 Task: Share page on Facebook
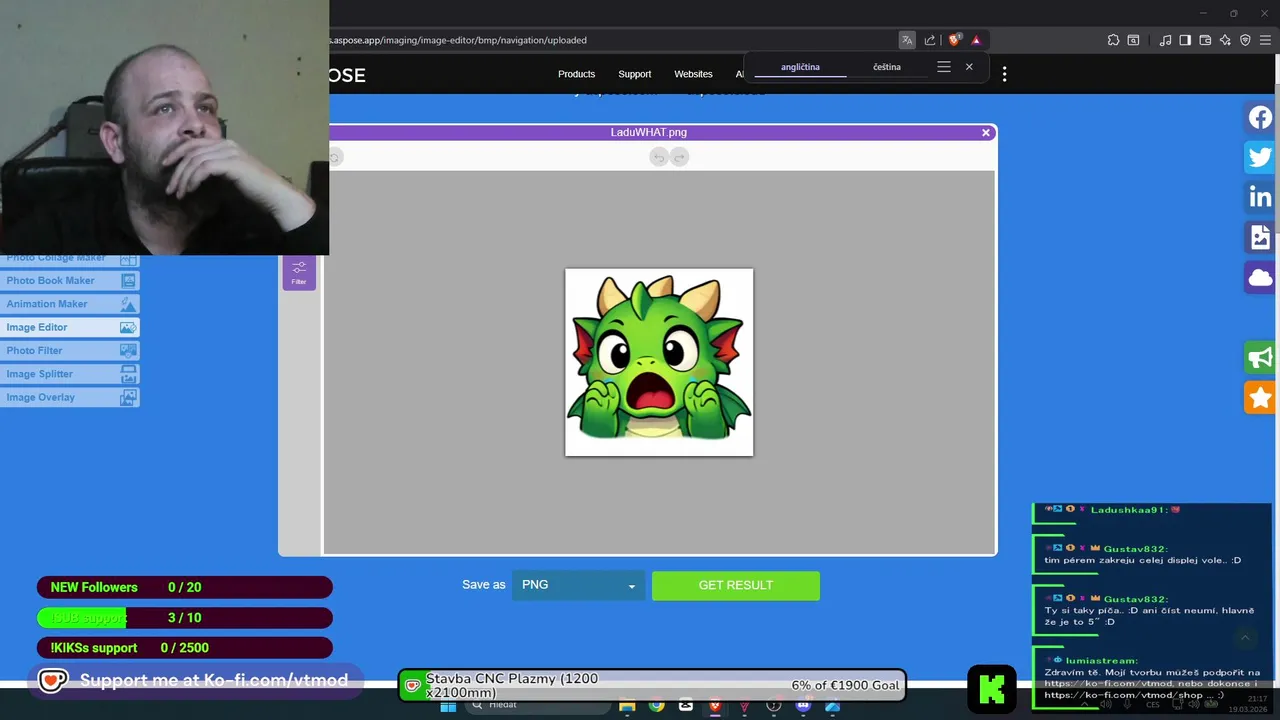click(1260, 117)
